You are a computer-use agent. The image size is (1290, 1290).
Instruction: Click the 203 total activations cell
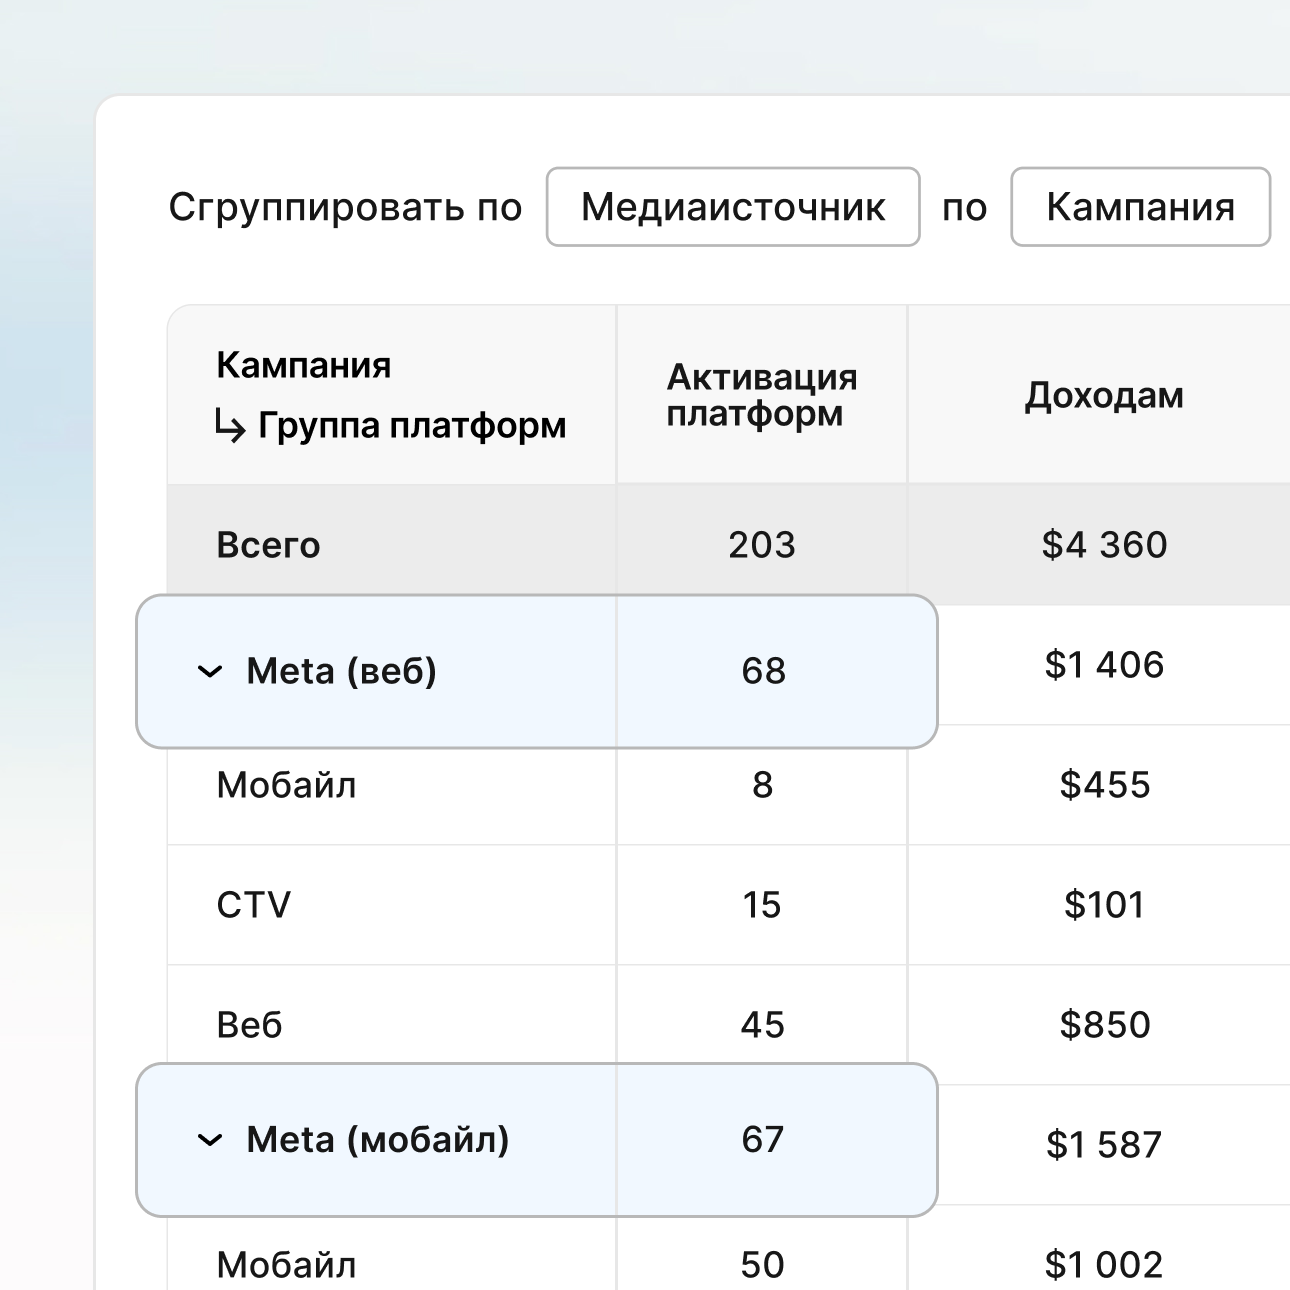761,545
